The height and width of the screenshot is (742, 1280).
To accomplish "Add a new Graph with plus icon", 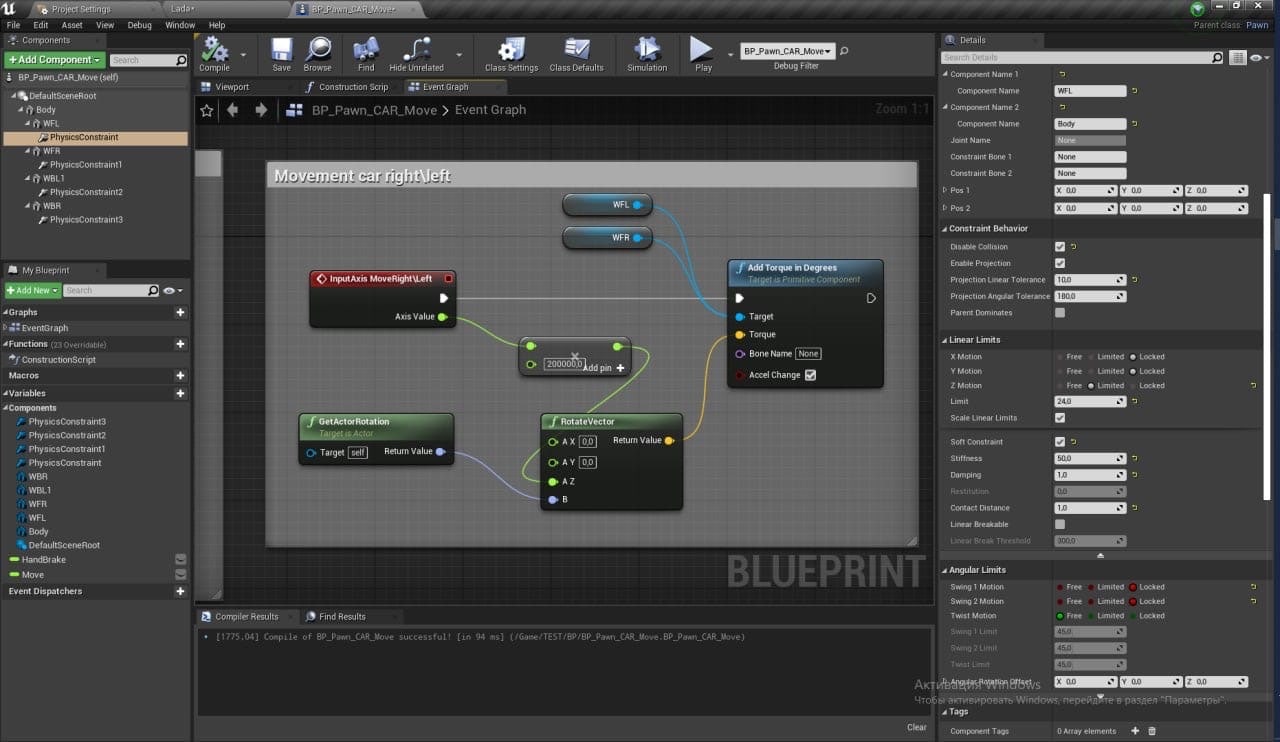I will (180, 312).
